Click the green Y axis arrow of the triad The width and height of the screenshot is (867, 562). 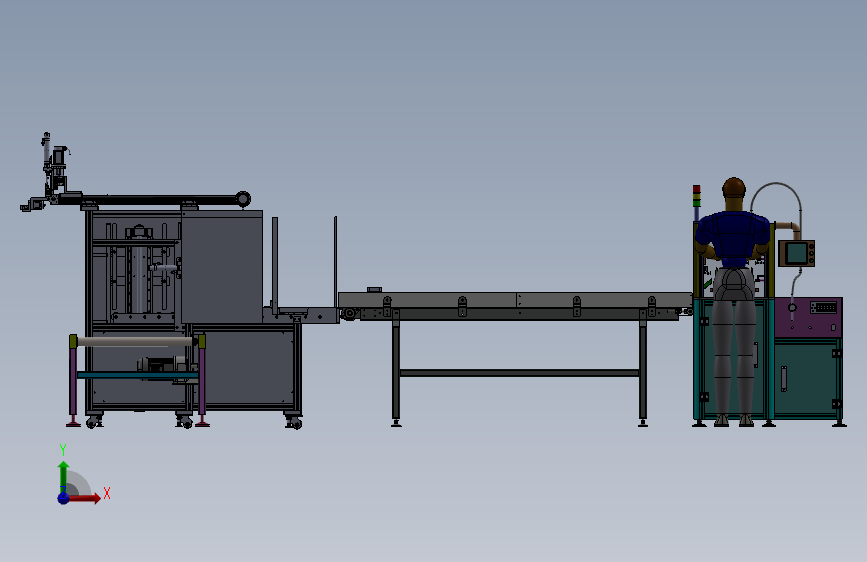pos(64,477)
